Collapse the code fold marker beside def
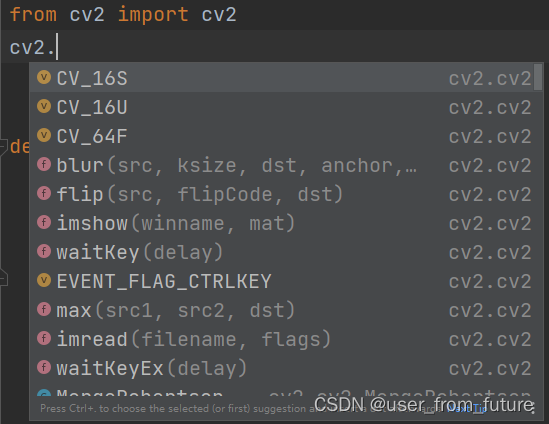 [x=3, y=147]
